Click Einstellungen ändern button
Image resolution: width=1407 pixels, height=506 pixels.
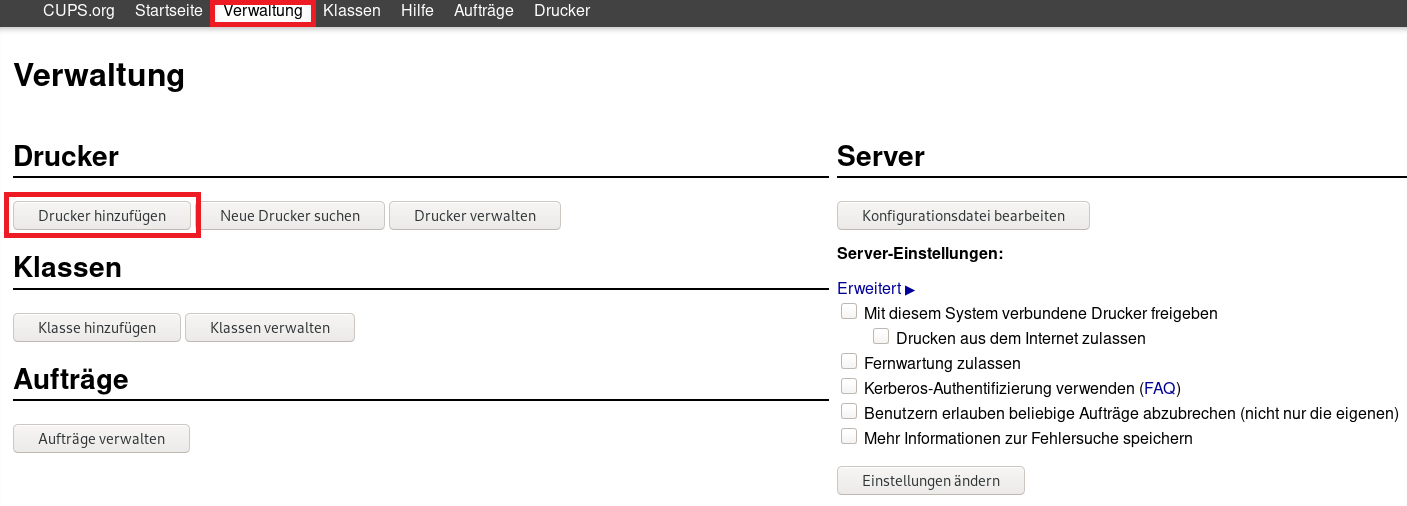click(x=931, y=481)
